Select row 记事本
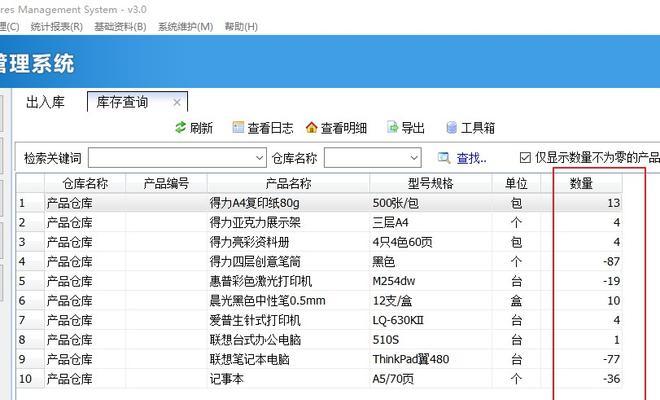Viewport: 660px width, 400px height. coord(319,379)
